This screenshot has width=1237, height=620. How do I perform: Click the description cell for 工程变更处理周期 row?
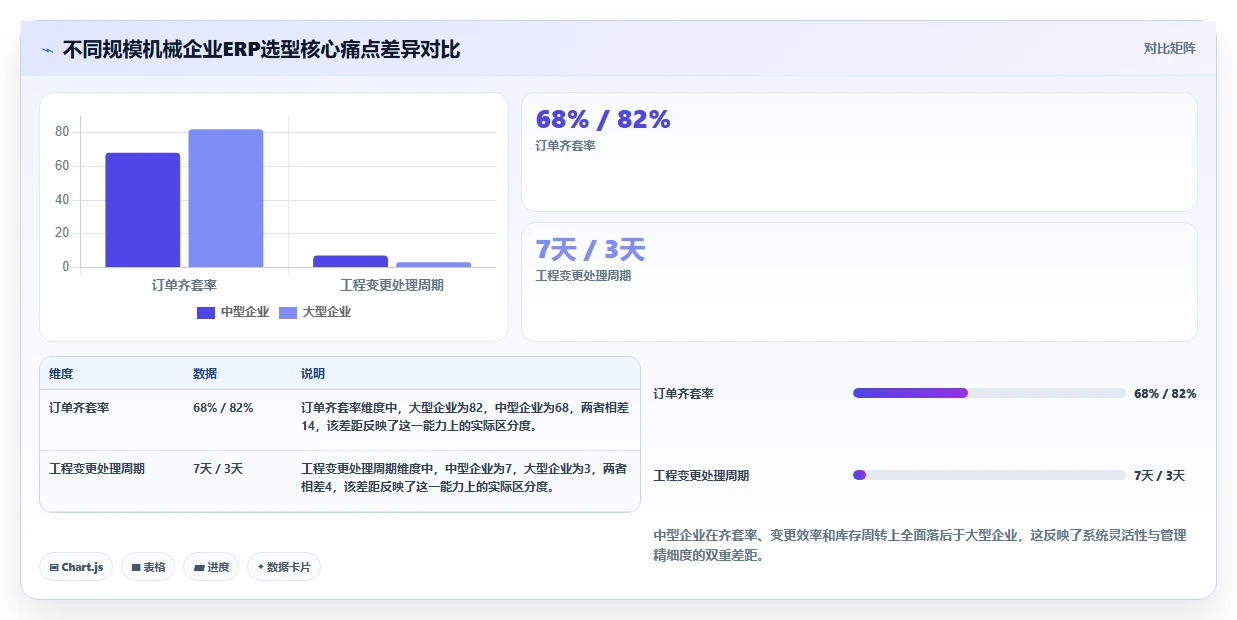pyautogui.click(x=464, y=478)
